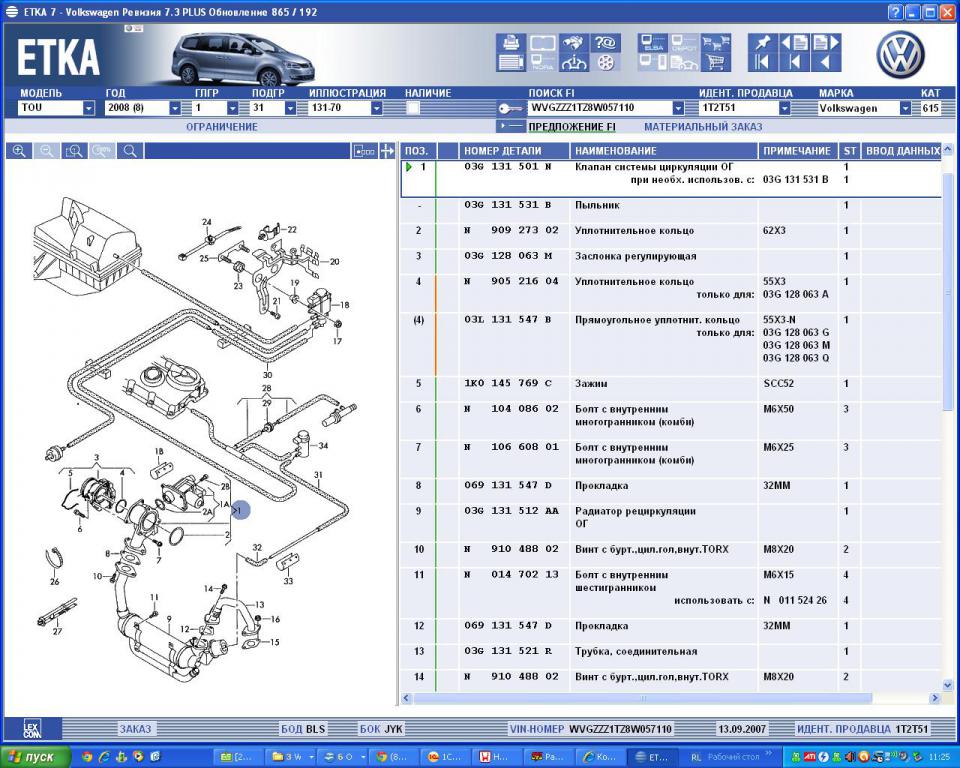Expand the Подгр dropdown

(290, 108)
